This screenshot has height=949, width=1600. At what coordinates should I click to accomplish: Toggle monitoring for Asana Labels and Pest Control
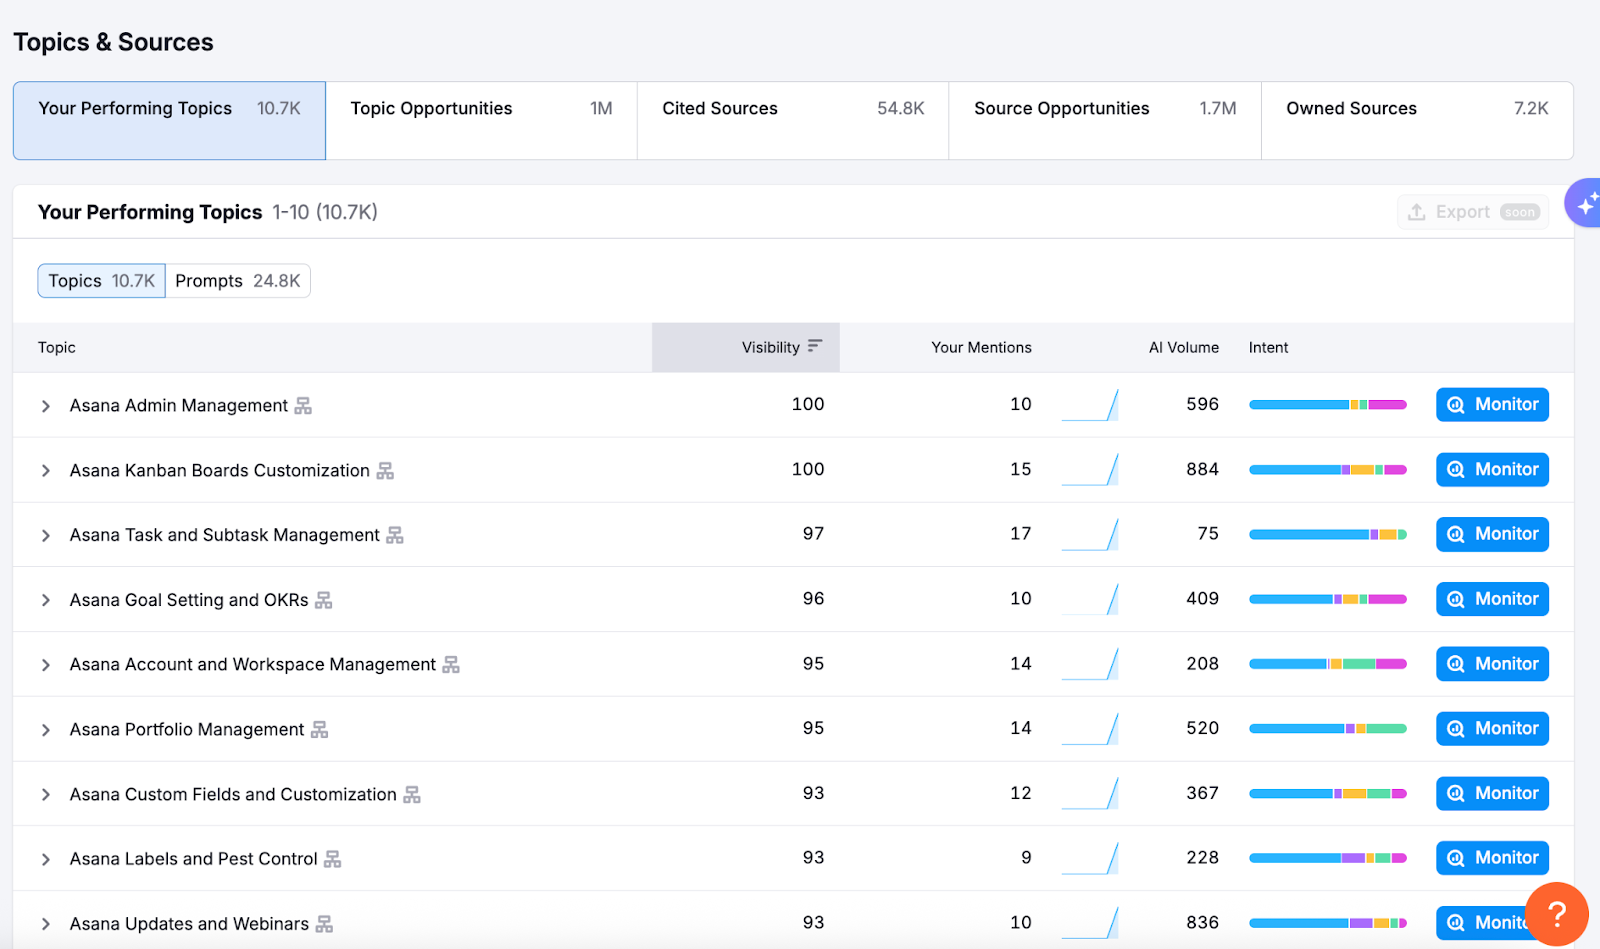coord(1491,857)
